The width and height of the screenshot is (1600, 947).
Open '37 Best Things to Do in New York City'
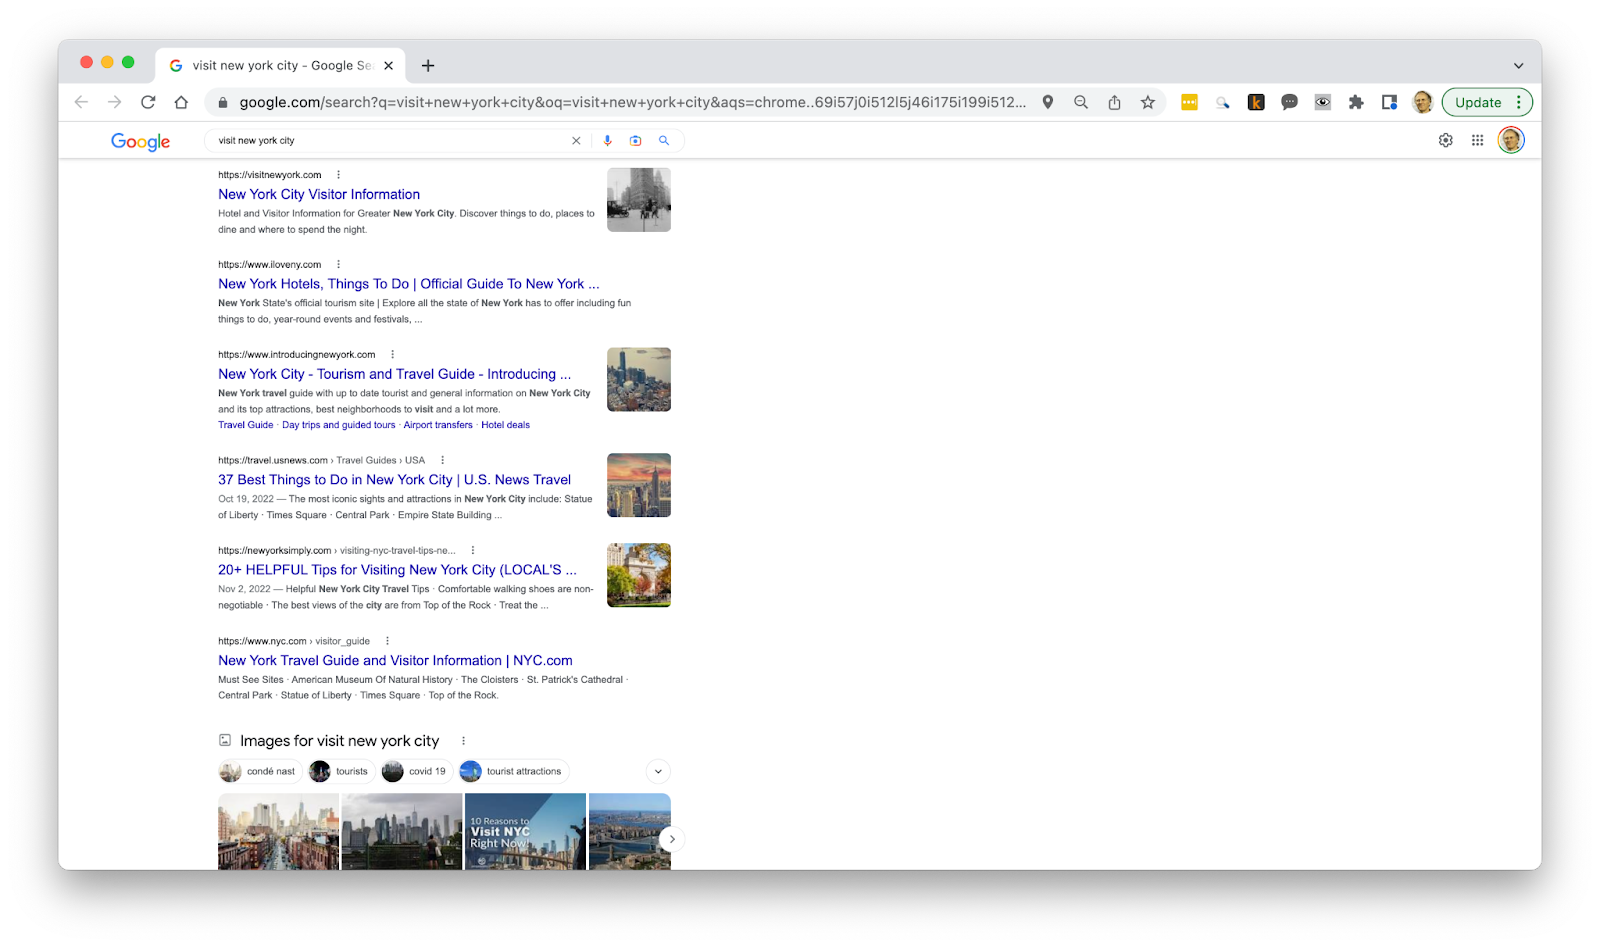[395, 480]
